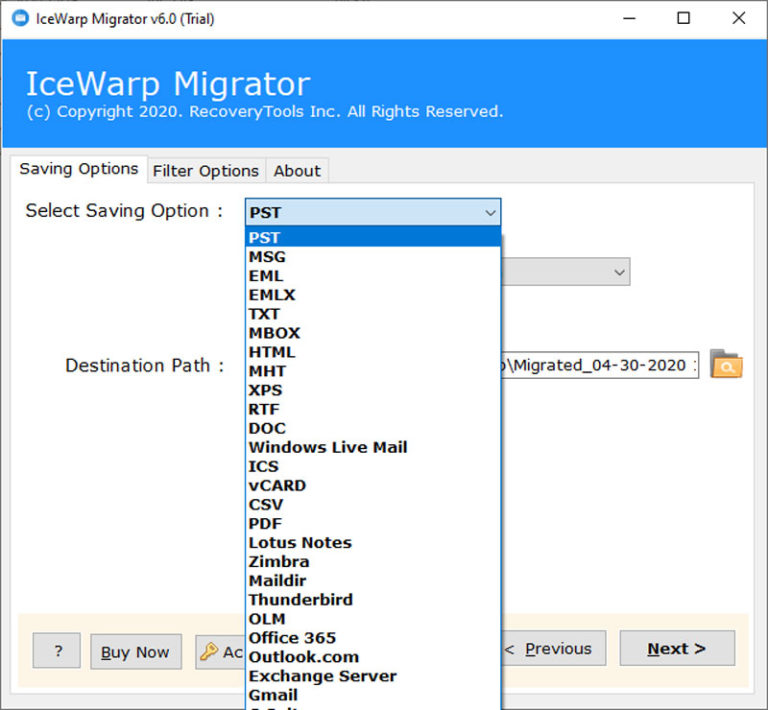The width and height of the screenshot is (768, 710).
Task: Click the folder browse icon beside Destination Path
Action: [x=726, y=364]
